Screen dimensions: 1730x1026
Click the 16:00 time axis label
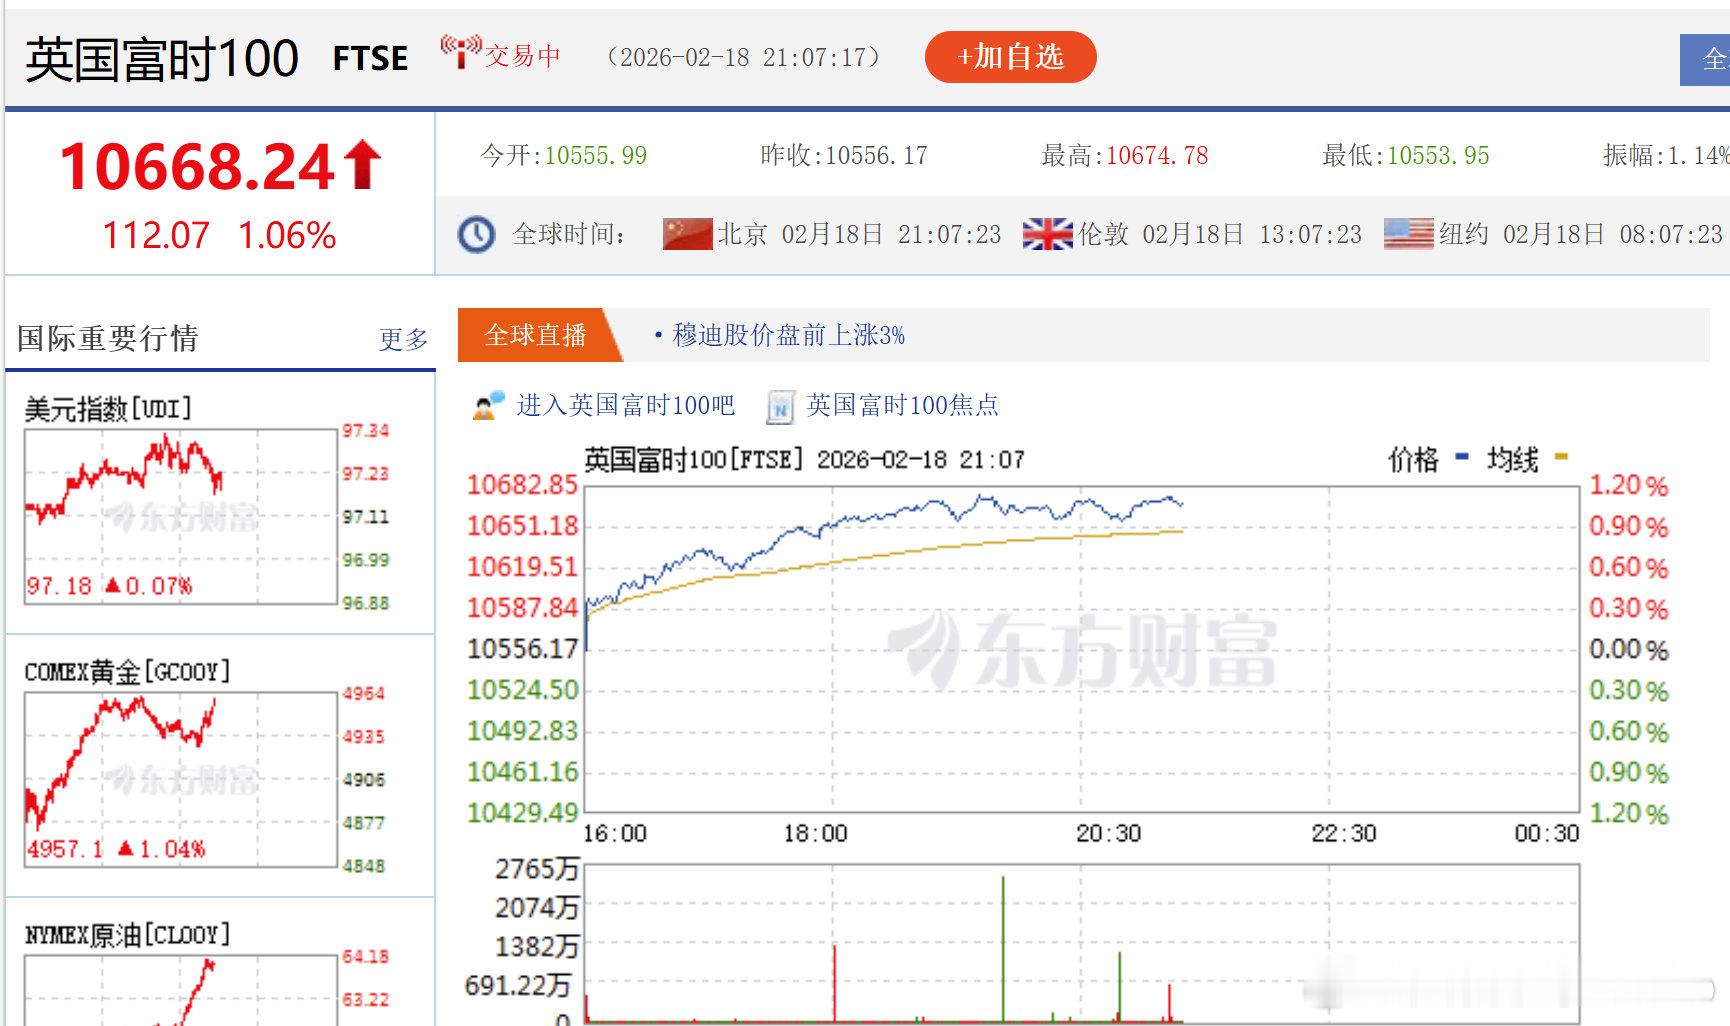pyautogui.click(x=615, y=834)
